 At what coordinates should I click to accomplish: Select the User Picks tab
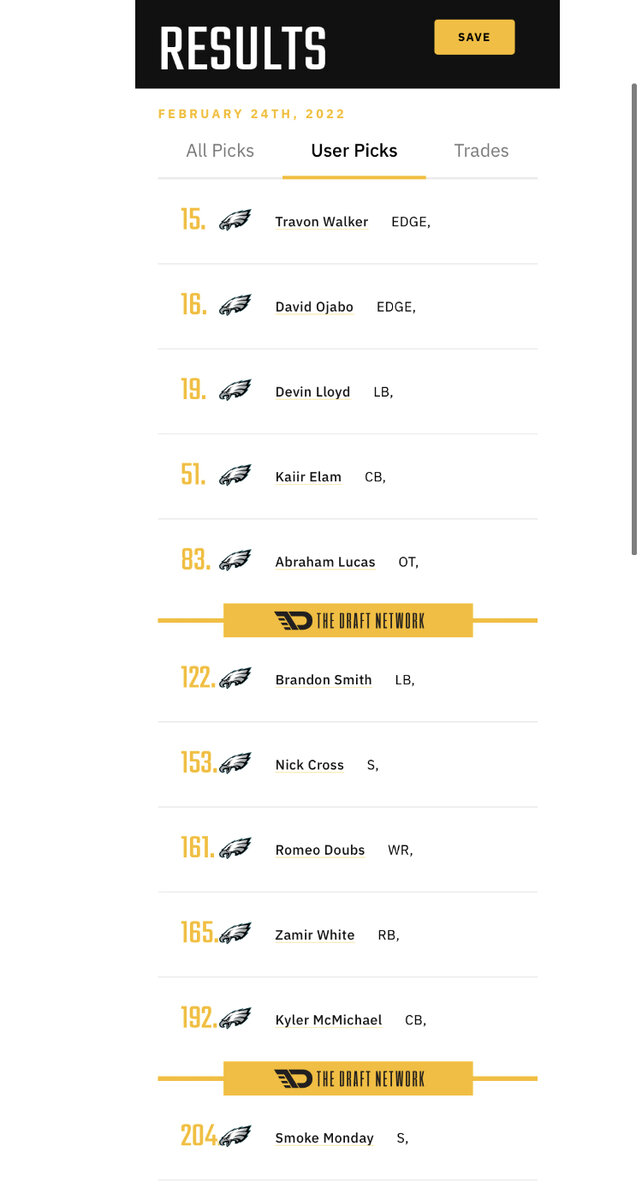[x=354, y=151]
